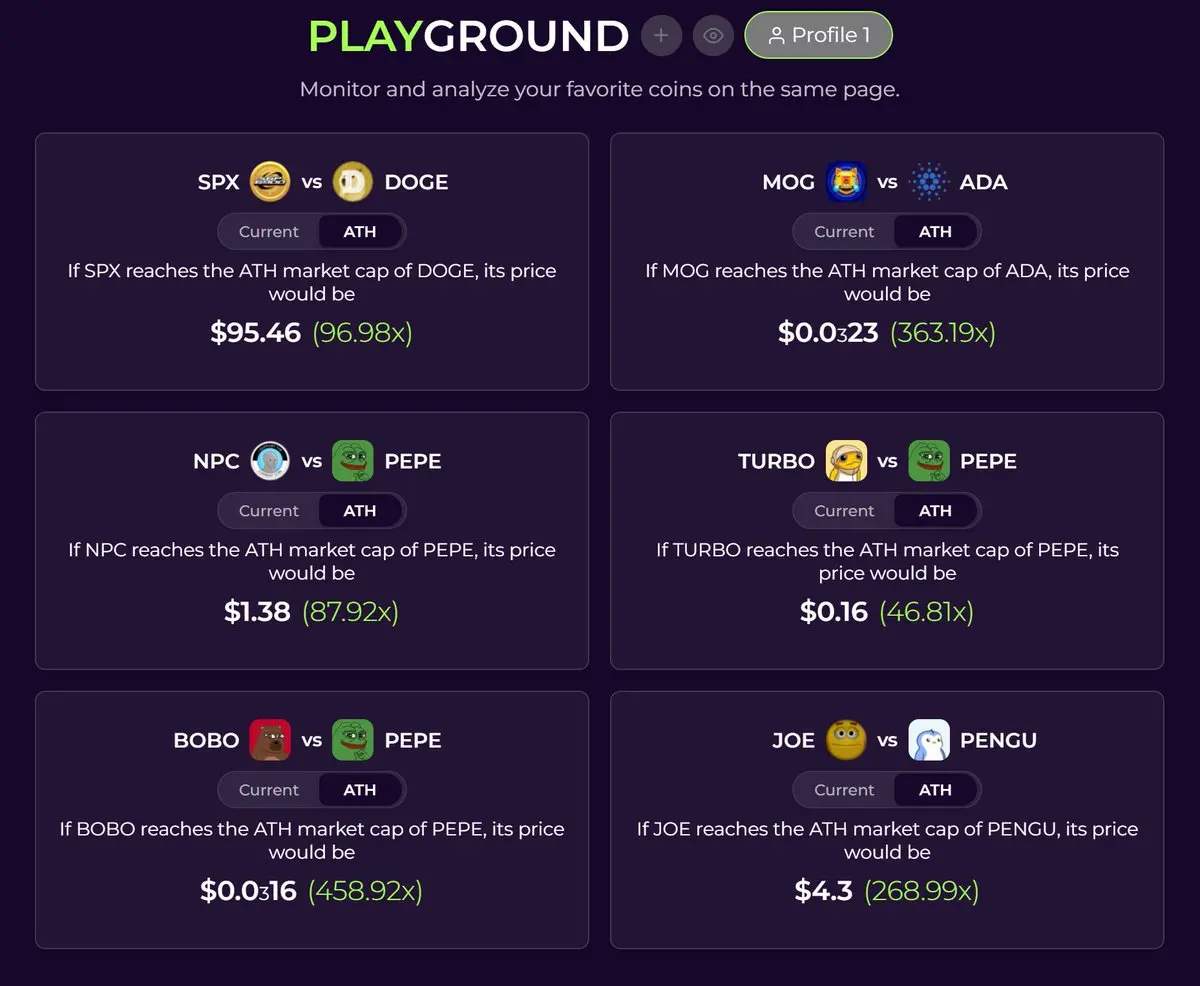The height and width of the screenshot is (986, 1200).
Task: Select the MOG coin icon
Action: [846, 182]
